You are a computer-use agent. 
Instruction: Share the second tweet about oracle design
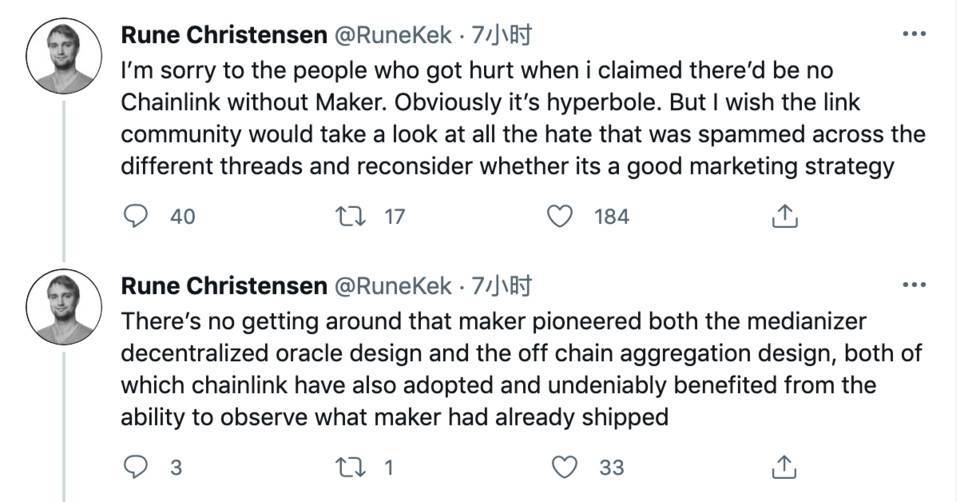coord(785,467)
